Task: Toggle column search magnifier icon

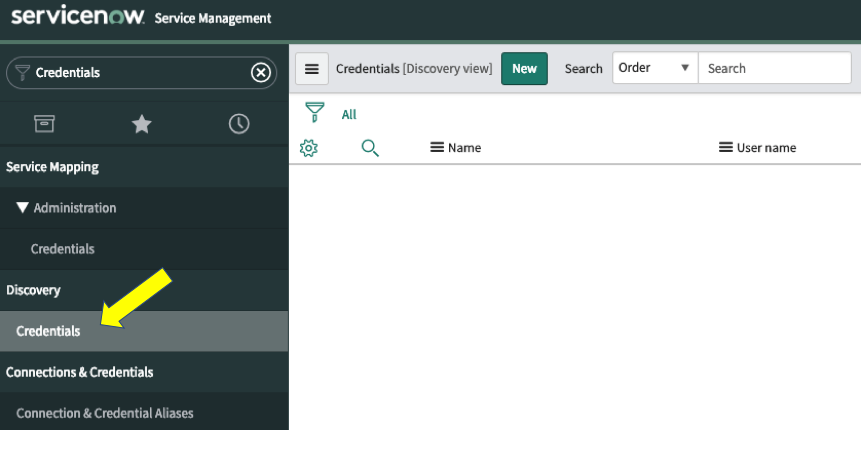Action: (x=370, y=148)
